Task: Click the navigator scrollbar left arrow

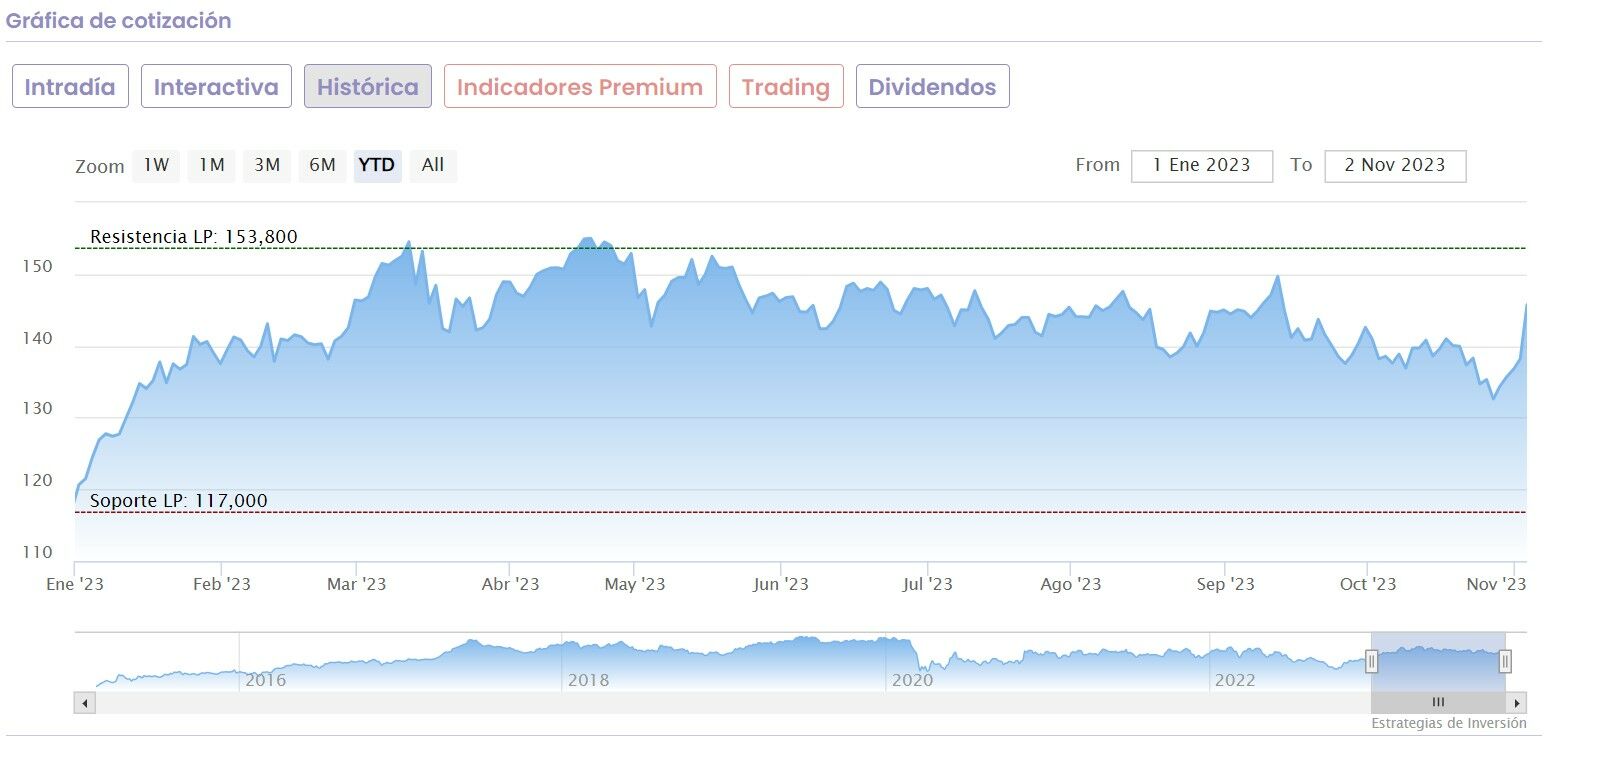Action: pos(85,703)
